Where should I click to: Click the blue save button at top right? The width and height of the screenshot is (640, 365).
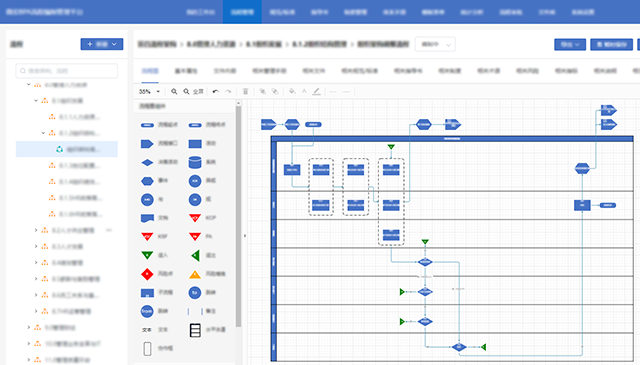[x=611, y=44]
